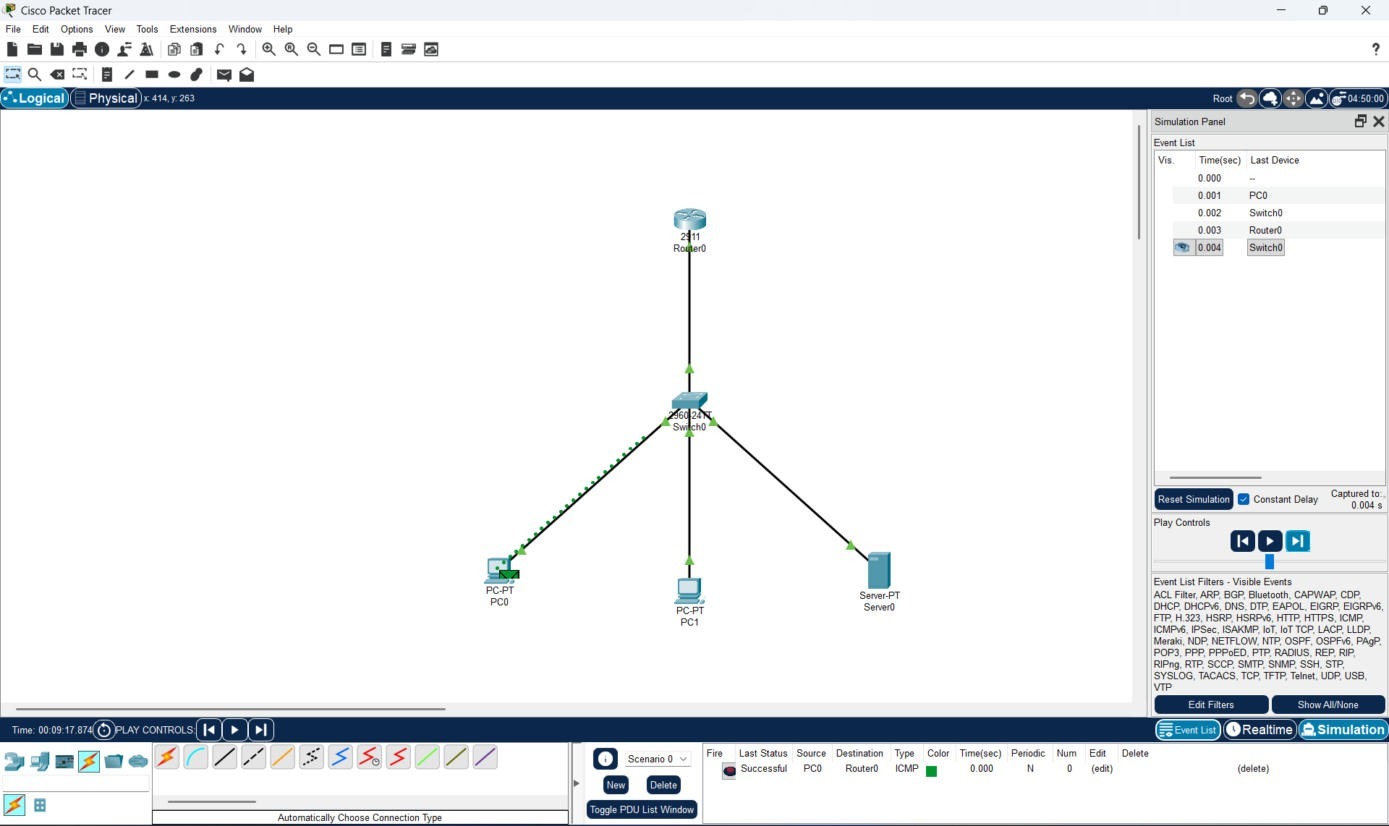Pick the blue serial DCE connection
This screenshot has width=1389, height=826.
340,758
